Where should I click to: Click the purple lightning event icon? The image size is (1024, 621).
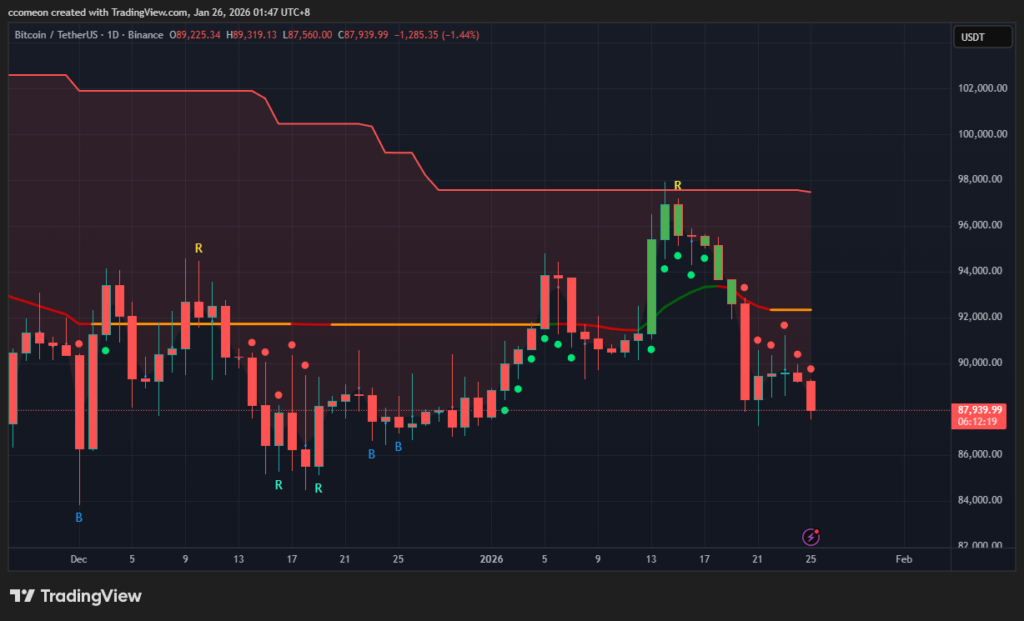click(x=812, y=537)
